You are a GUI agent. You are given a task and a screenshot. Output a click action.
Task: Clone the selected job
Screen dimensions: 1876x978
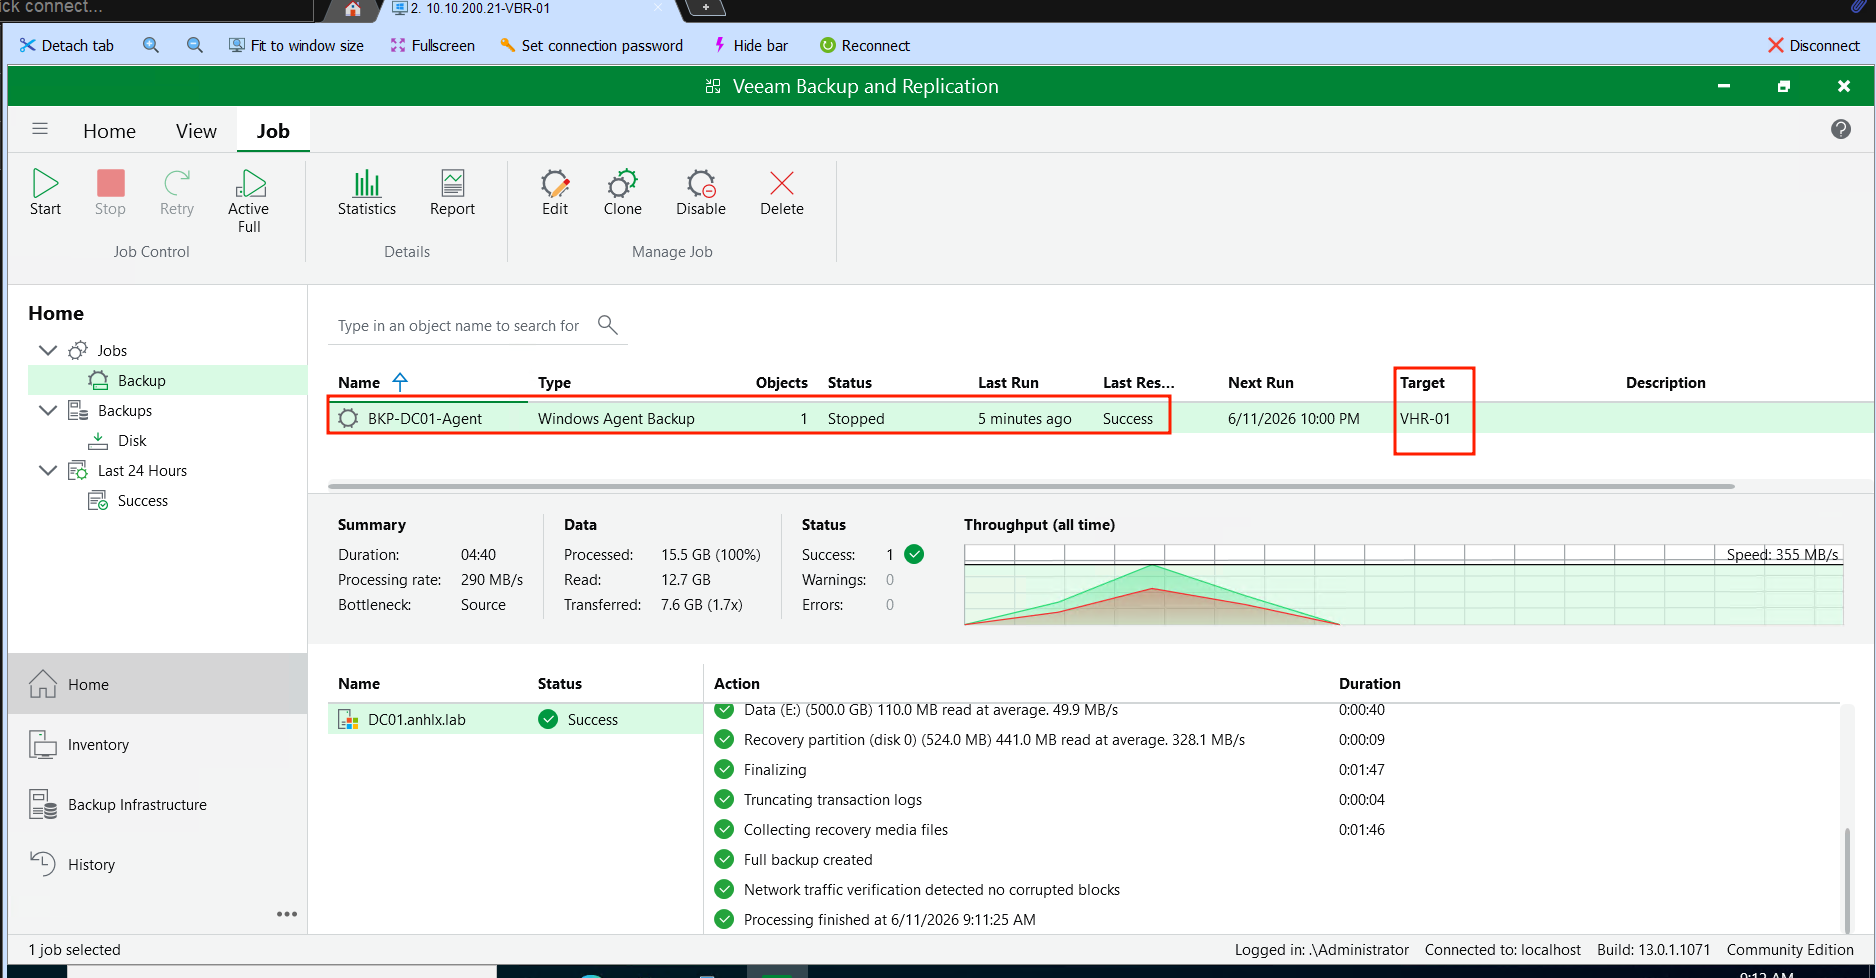click(x=623, y=193)
